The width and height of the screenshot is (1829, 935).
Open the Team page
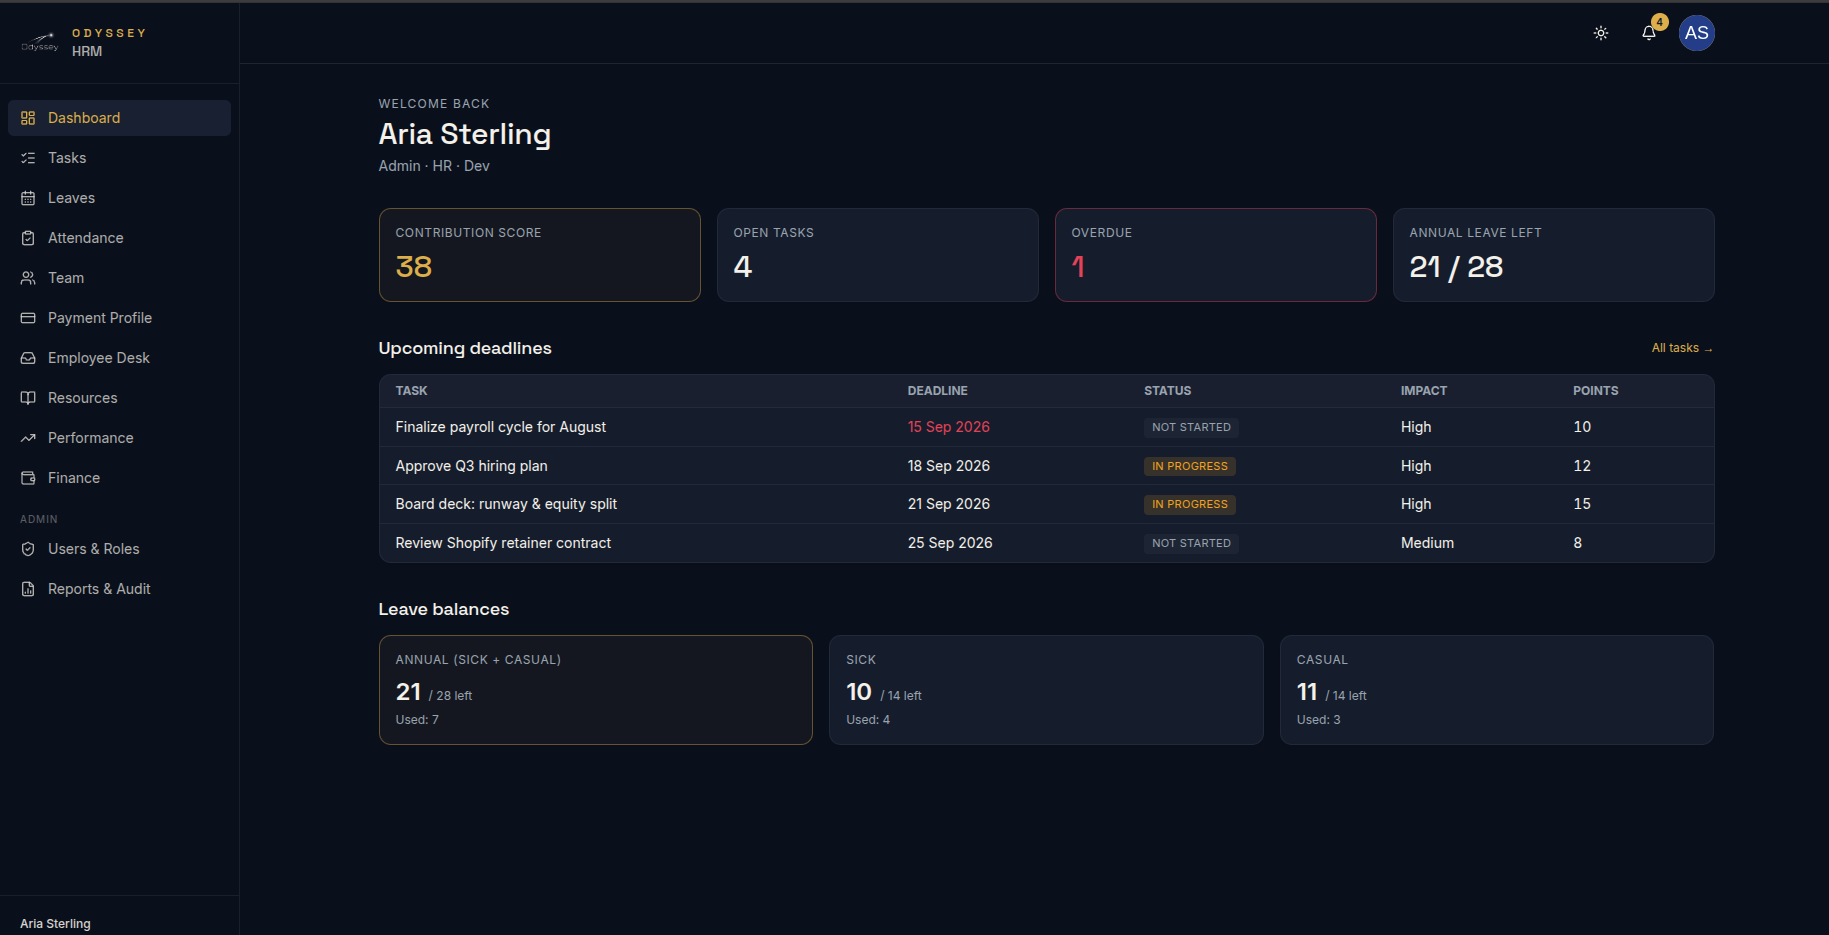(x=119, y=278)
